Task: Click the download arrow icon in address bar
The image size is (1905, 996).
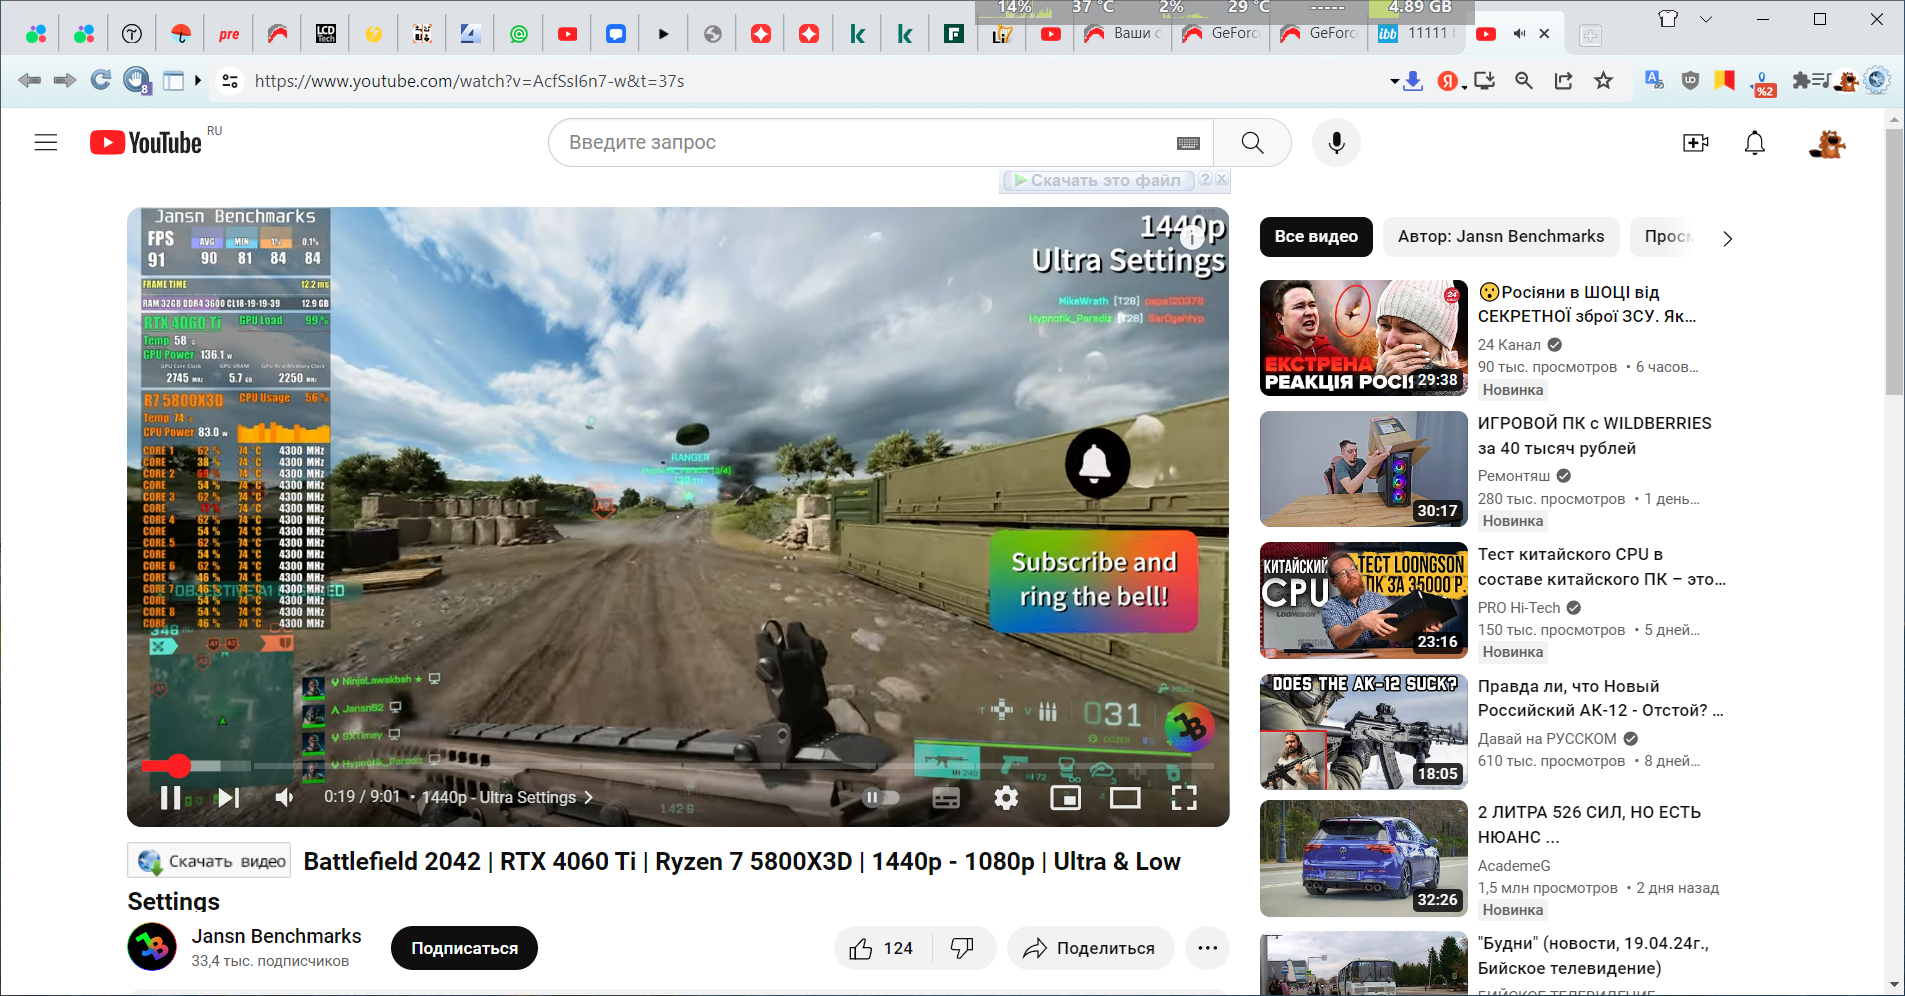Action: [x=1413, y=81]
